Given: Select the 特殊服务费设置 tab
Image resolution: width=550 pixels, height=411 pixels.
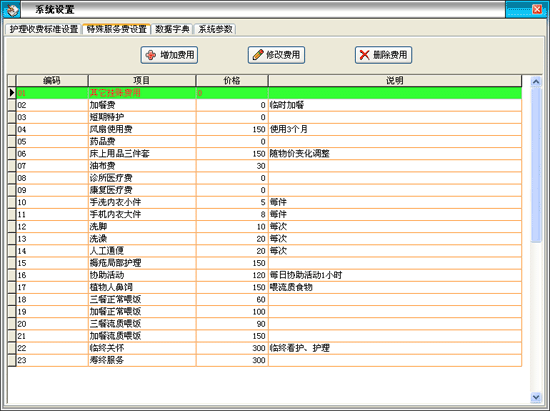Looking at the screenshot, I should tap(116, 29).
